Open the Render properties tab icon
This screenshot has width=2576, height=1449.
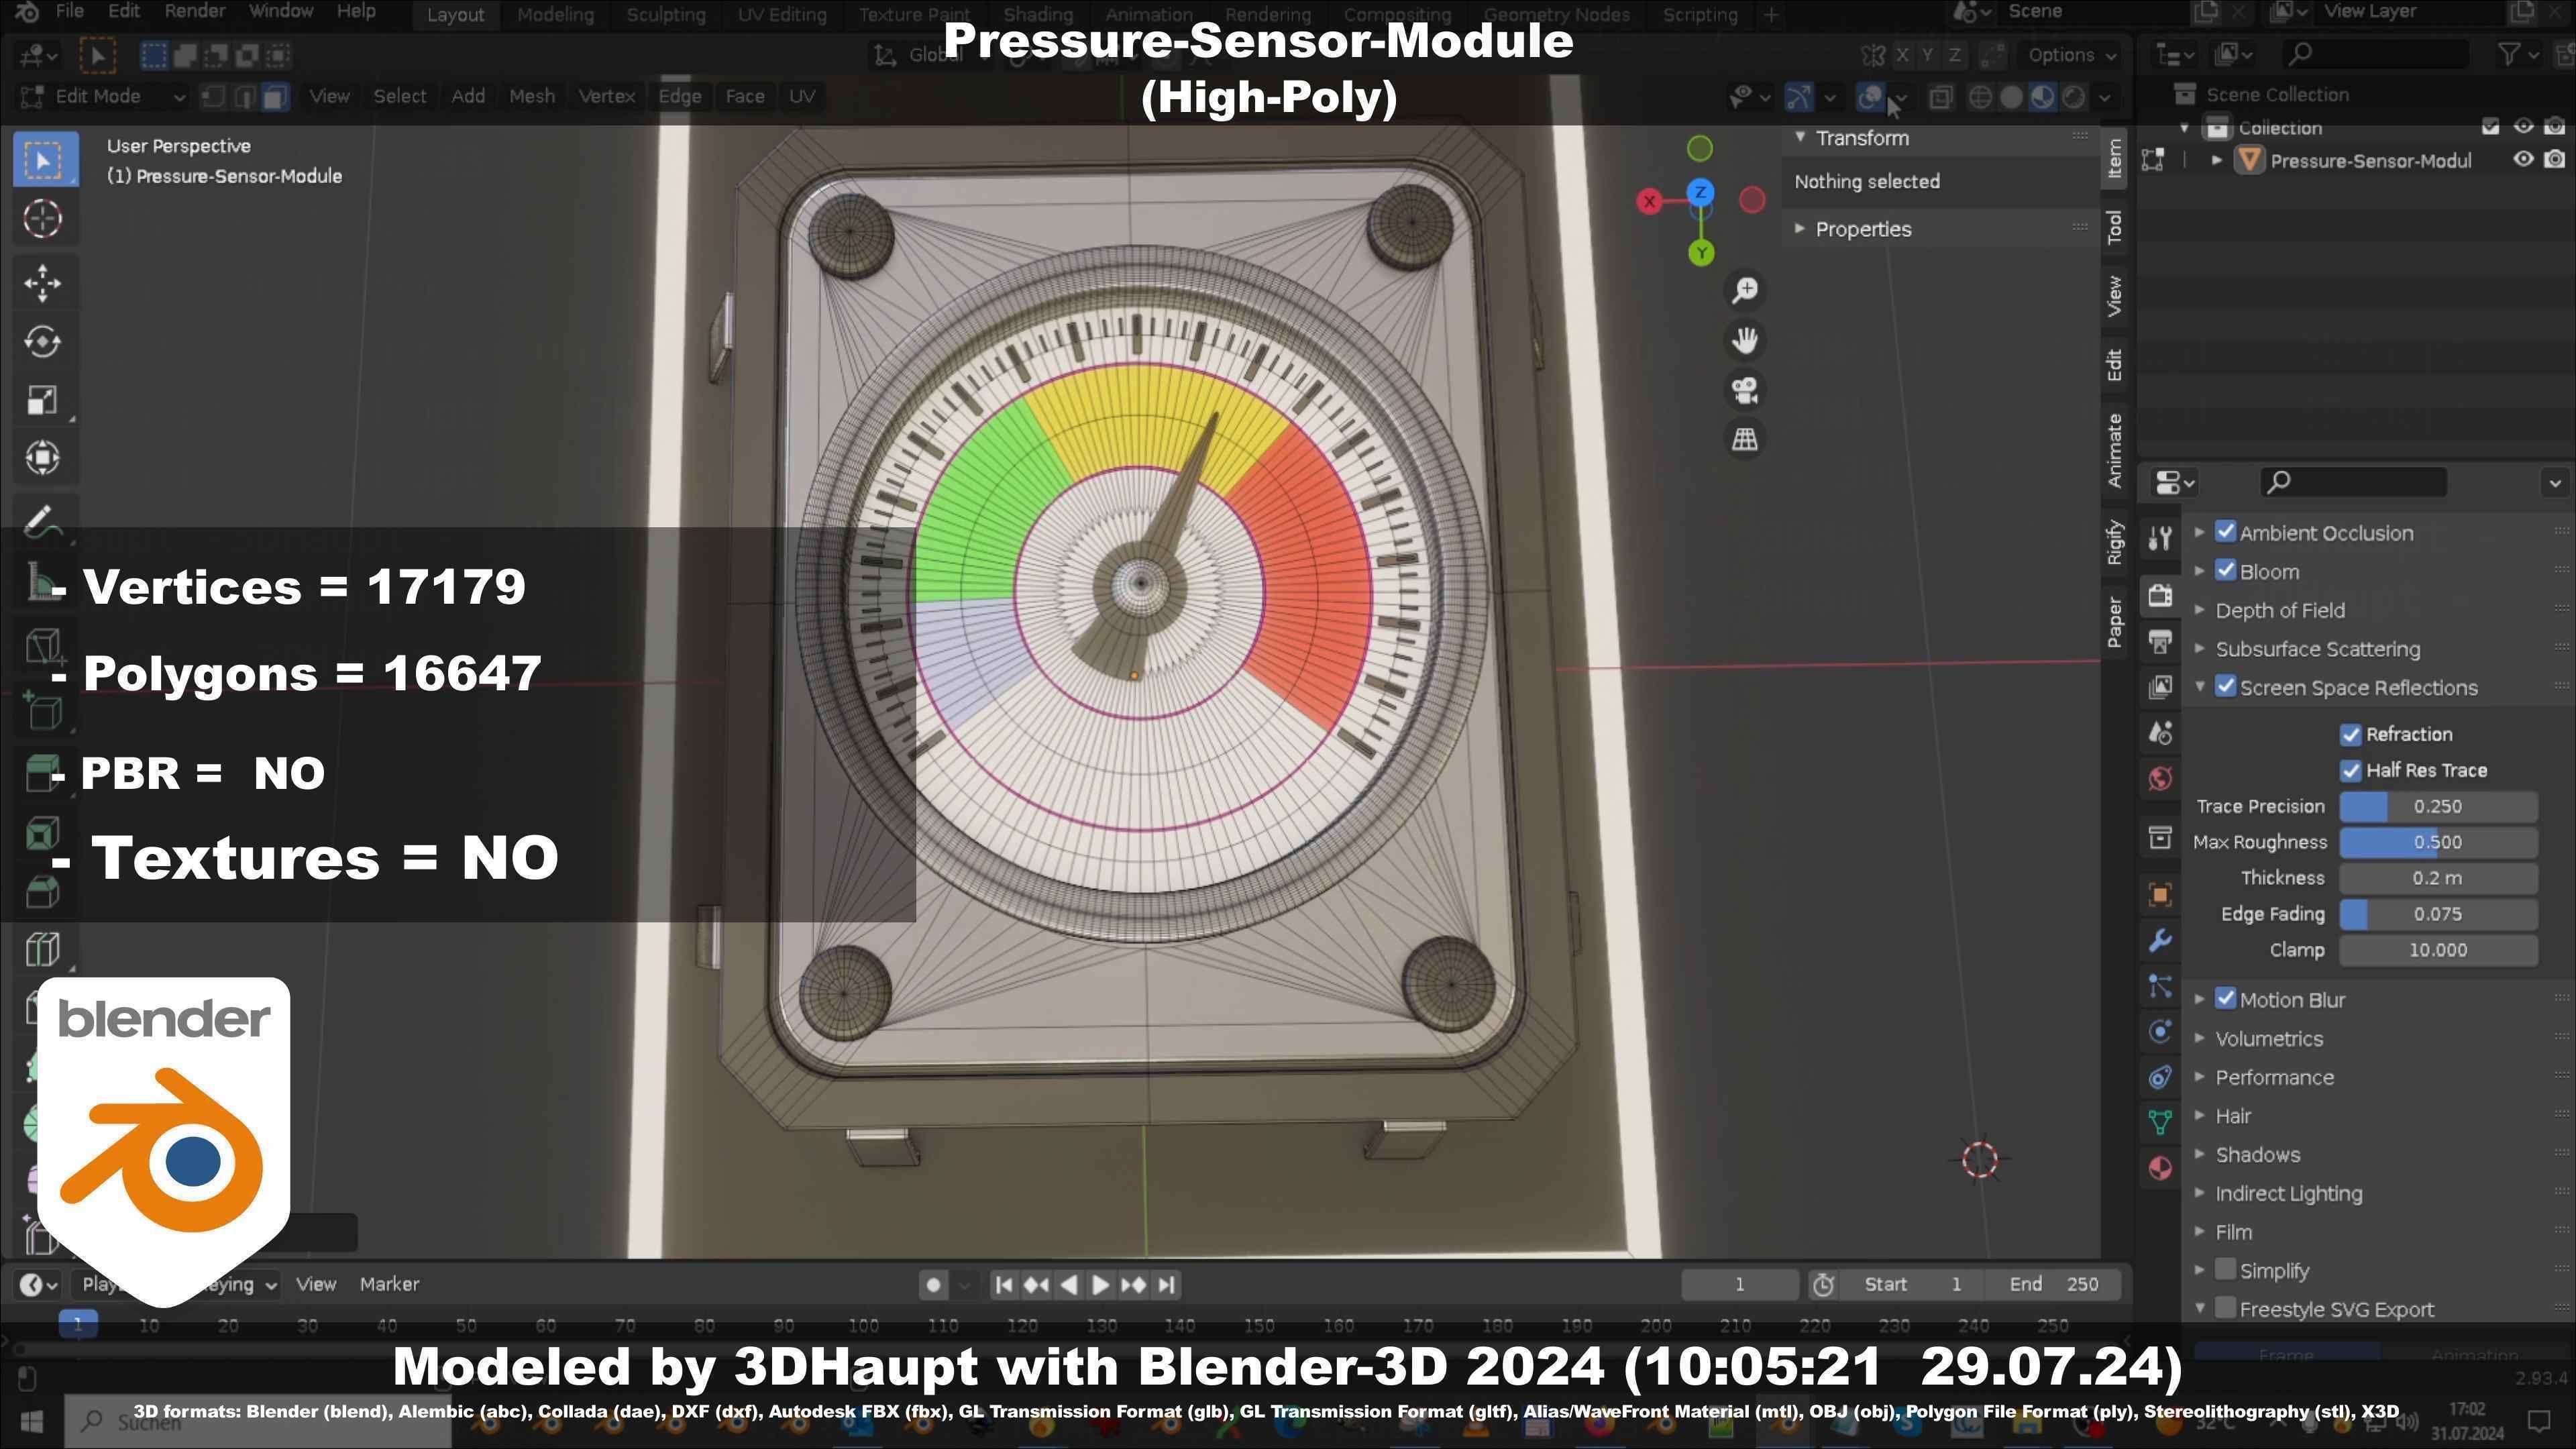tap(2160, 596)
